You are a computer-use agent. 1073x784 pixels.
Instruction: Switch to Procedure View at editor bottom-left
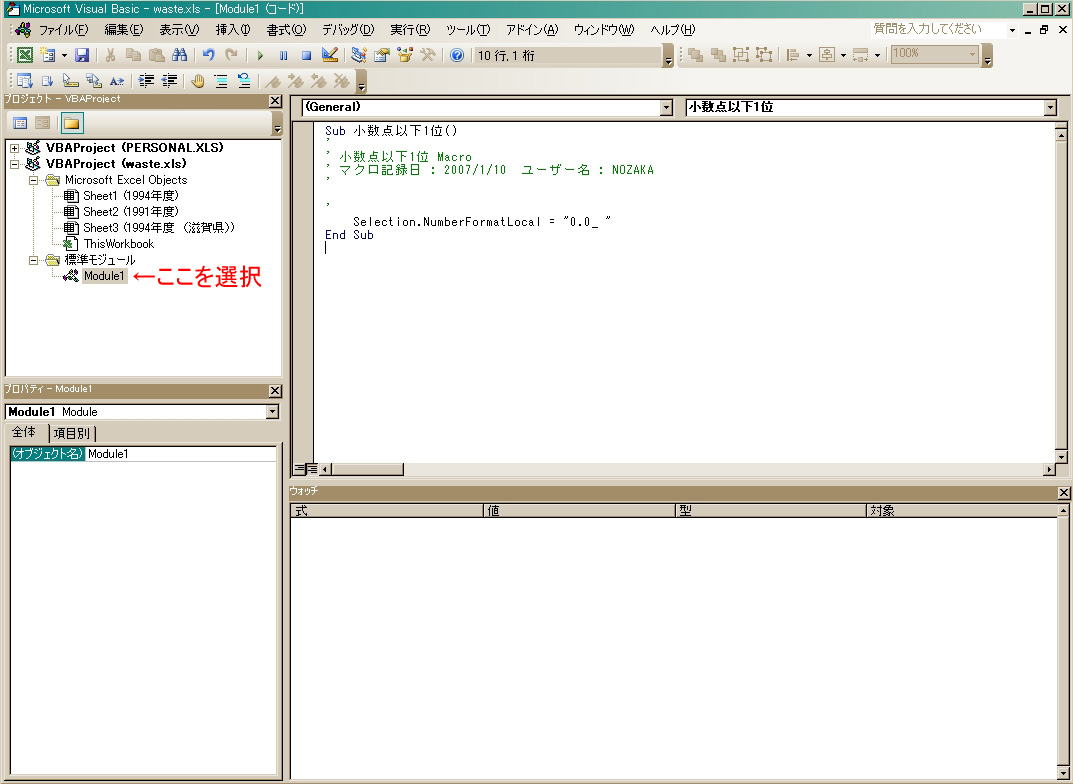299,469
